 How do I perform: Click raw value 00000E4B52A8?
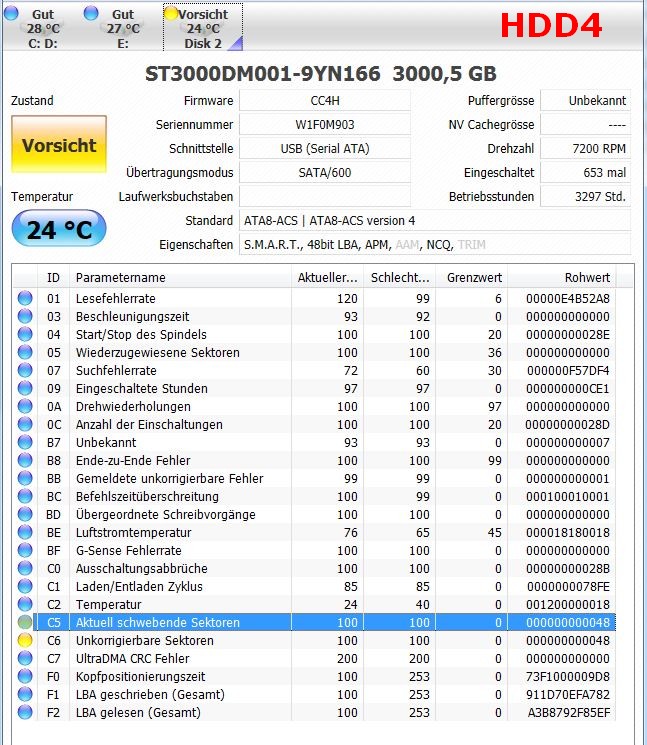point(568,298)
